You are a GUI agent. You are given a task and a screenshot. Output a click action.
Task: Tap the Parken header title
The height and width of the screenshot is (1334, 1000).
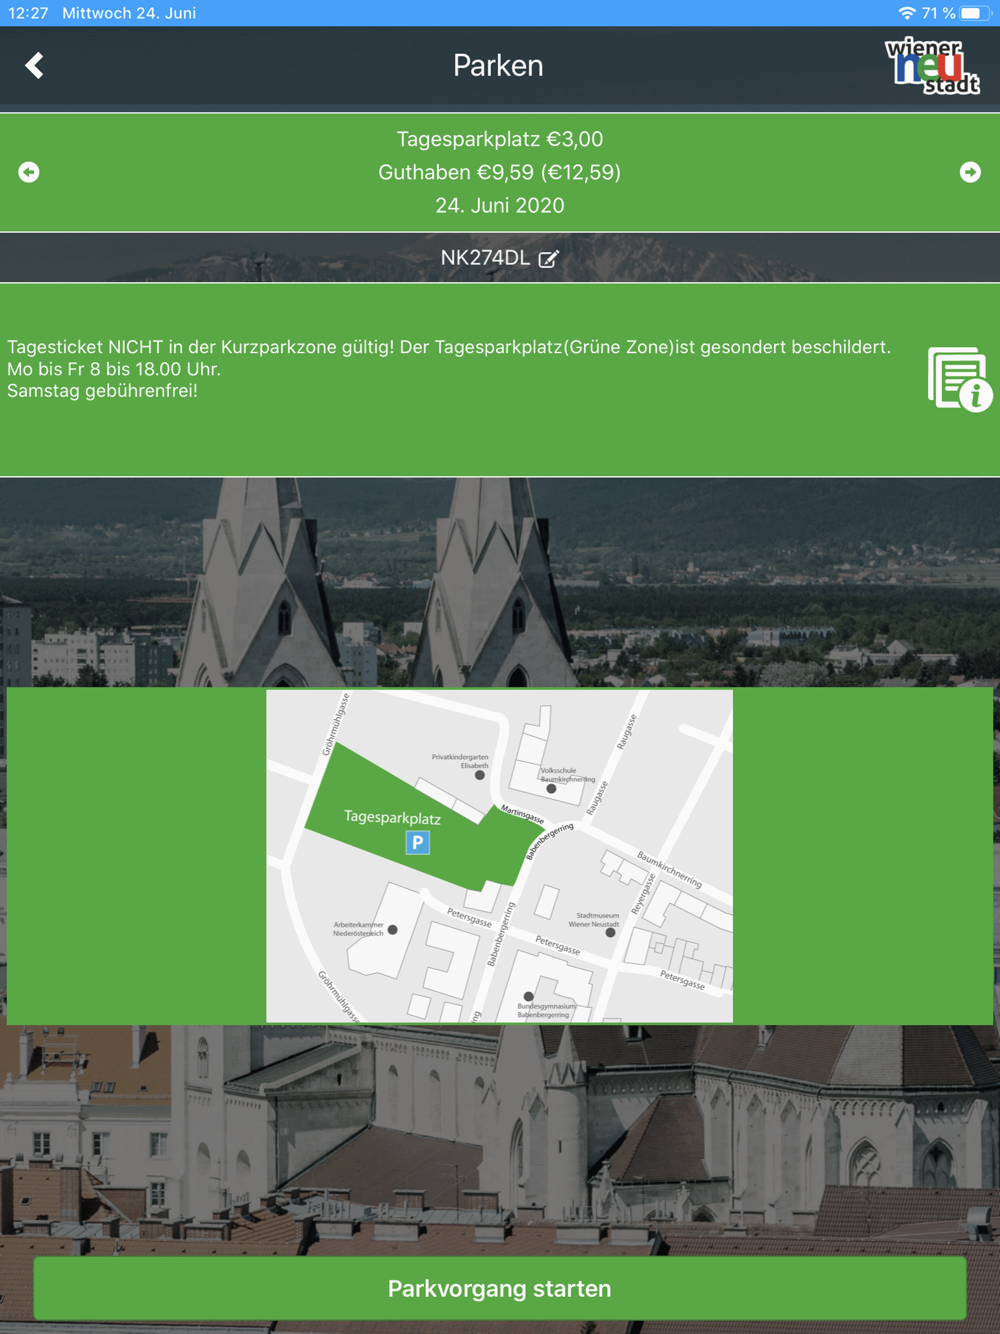click(x=498, y=66)
